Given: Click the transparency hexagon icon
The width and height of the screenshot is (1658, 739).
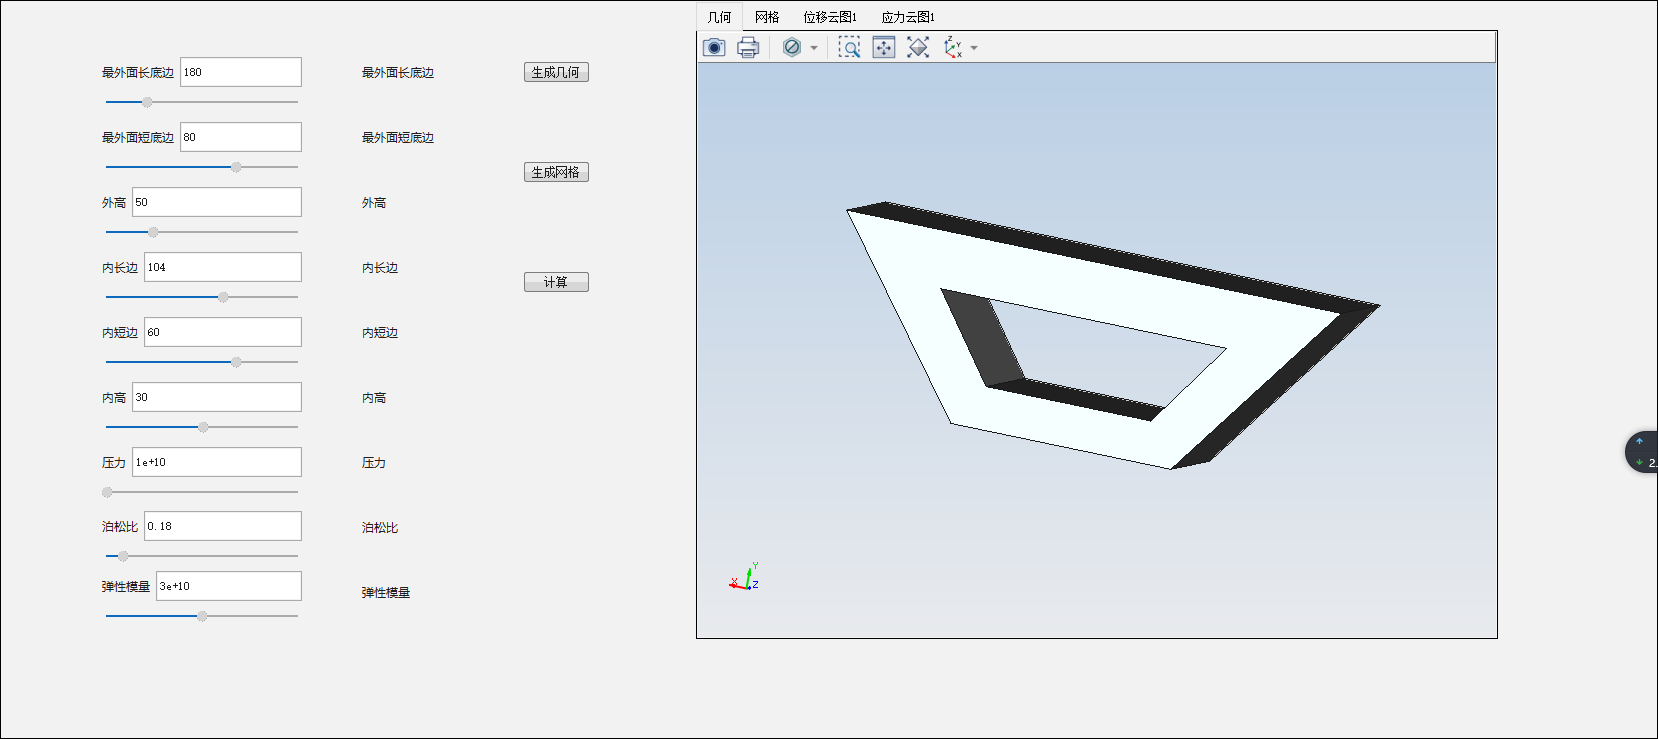Looking at the screenshot, I should [792, 47].
